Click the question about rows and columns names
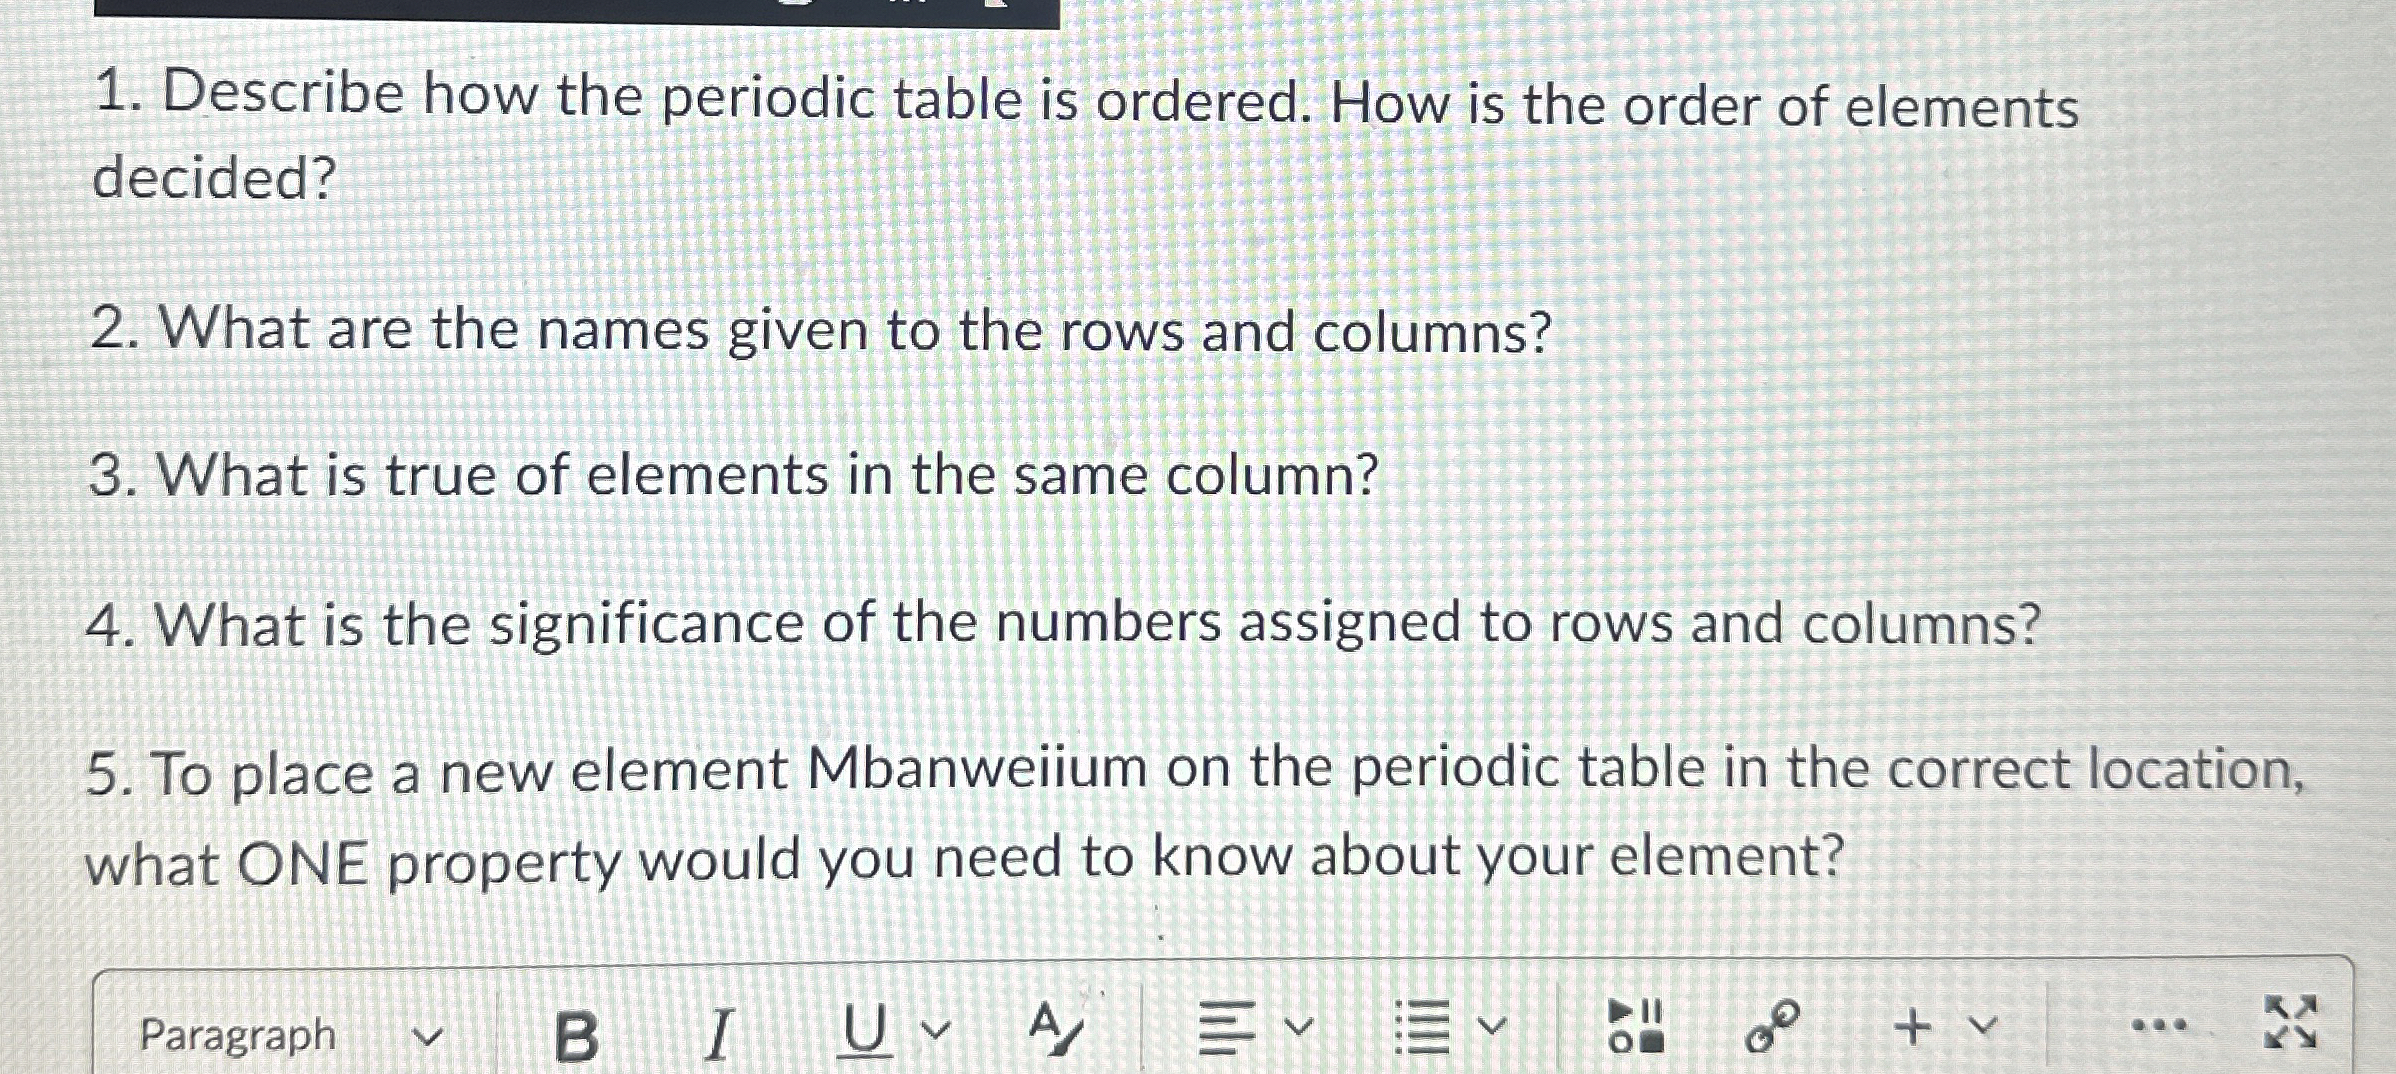 [x=821, y=329]
